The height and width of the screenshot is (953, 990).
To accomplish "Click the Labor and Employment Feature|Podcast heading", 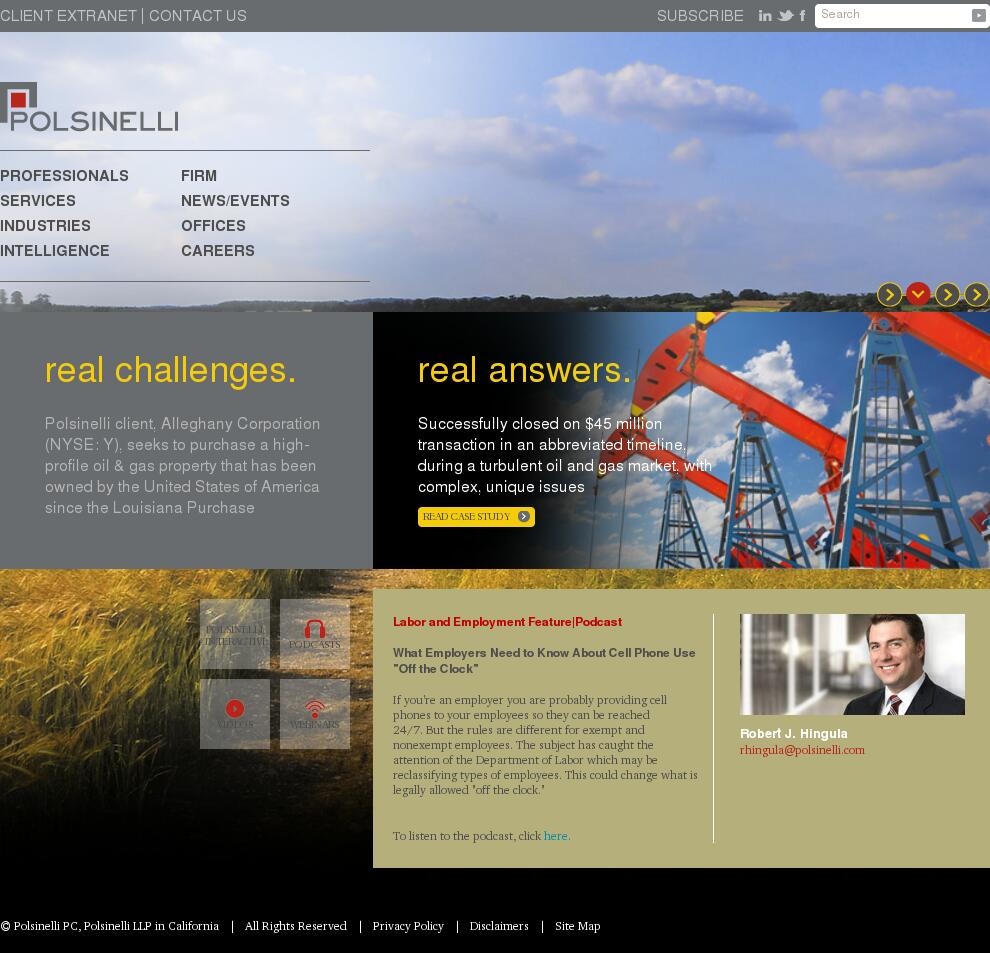I will (x=507, y=622).
